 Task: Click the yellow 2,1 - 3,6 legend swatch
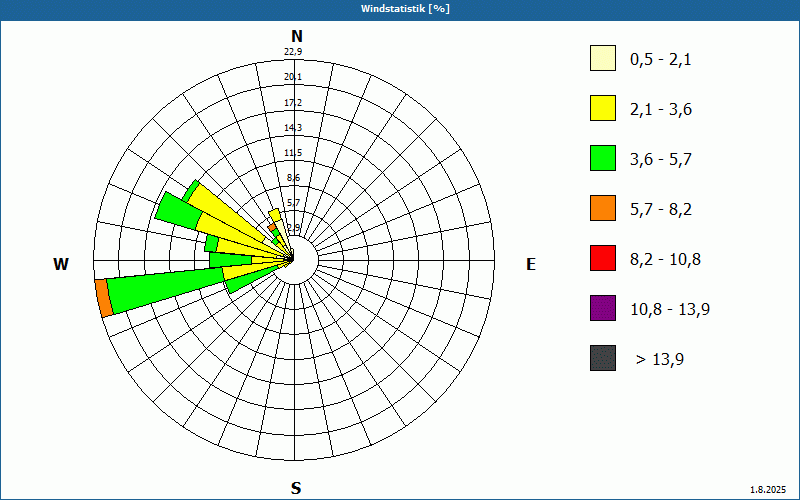click(x=603, y=108)
